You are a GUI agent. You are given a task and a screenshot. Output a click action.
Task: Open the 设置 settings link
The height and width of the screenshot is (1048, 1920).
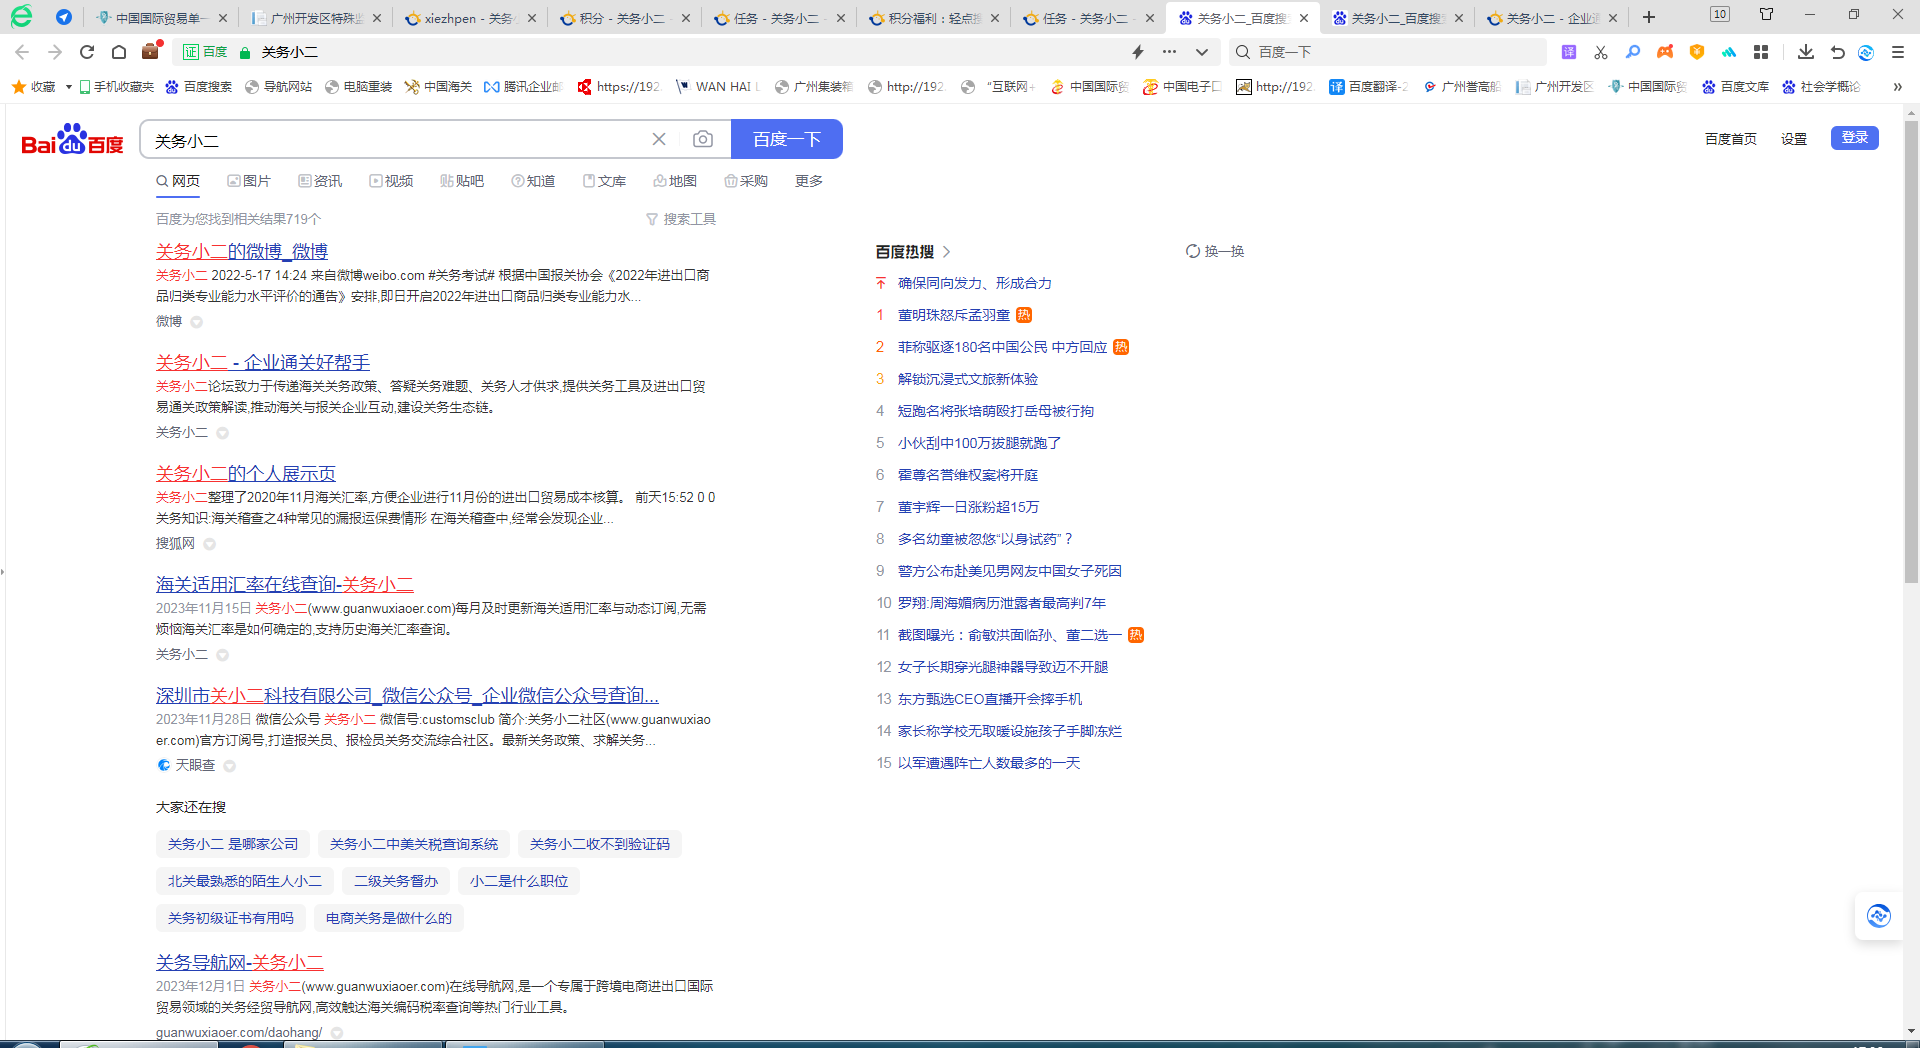point(1794,139)
